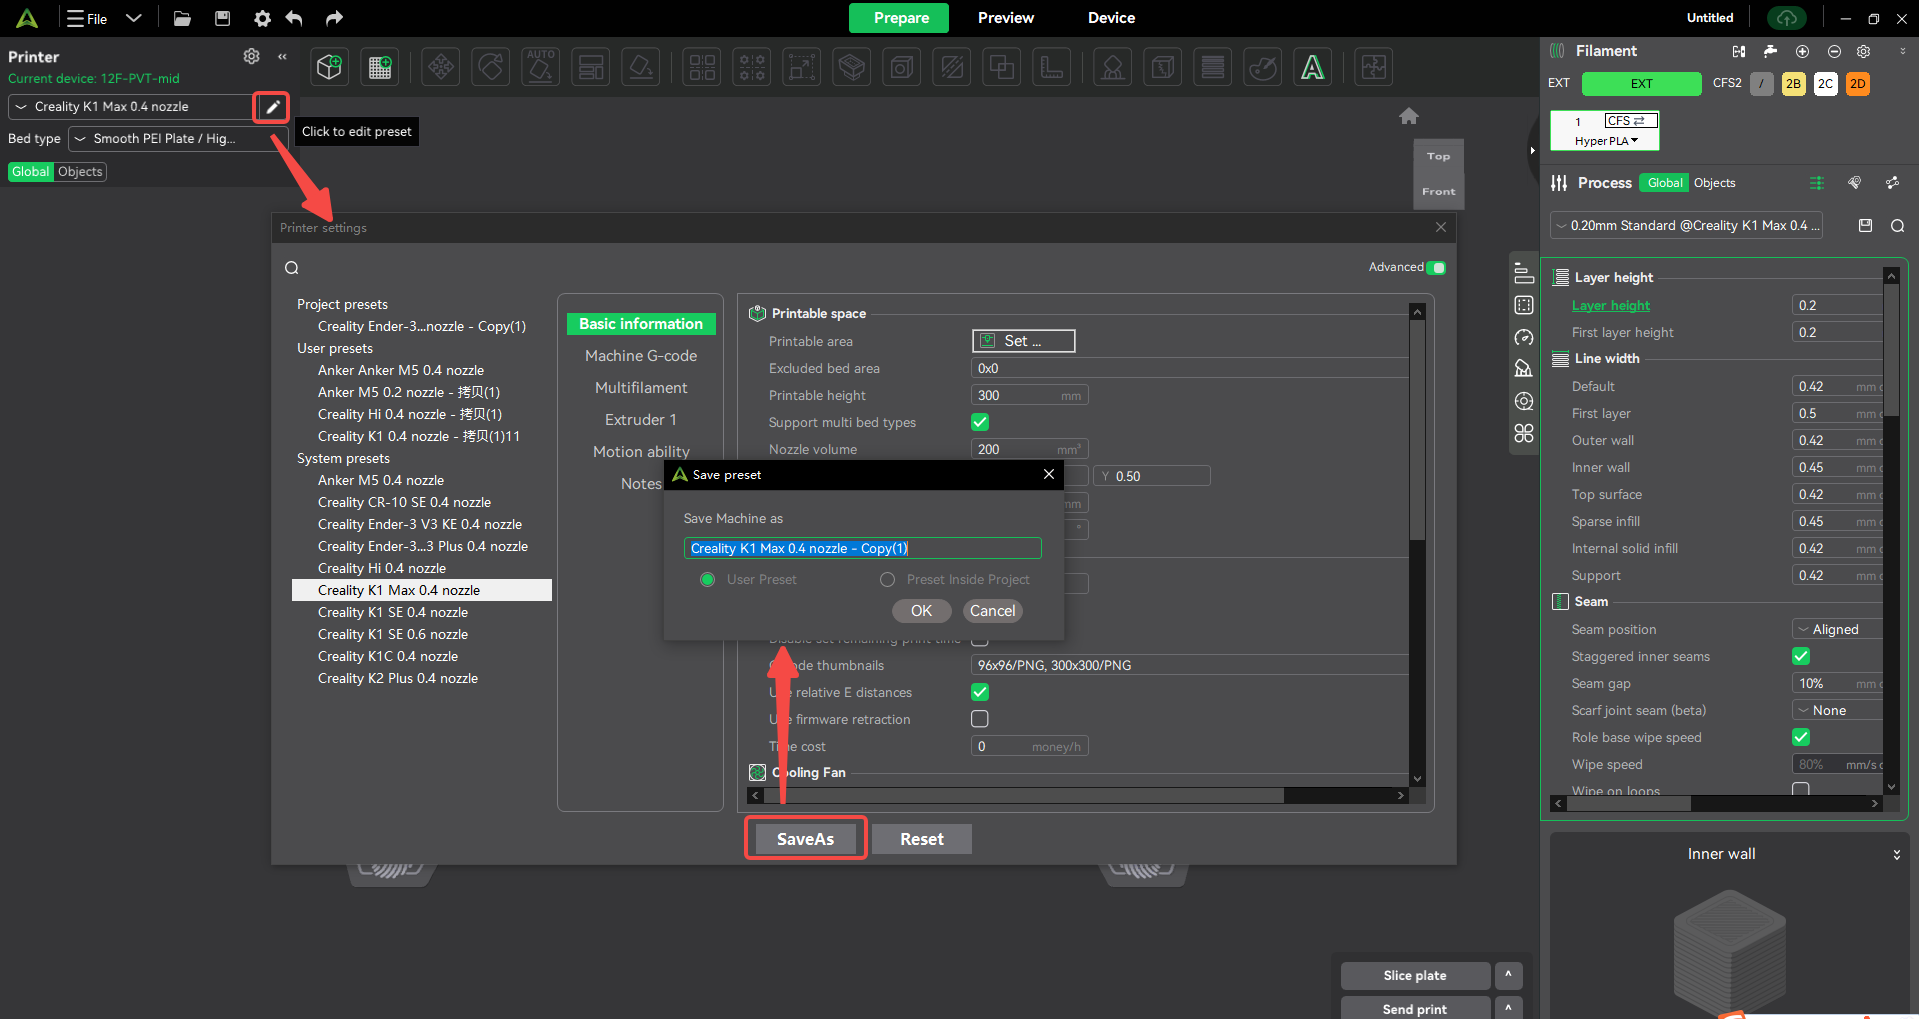Toggle the Advanced switch off
Screen dimensions: 1919x1019
pyautogui.click(x=1436, y=267)
